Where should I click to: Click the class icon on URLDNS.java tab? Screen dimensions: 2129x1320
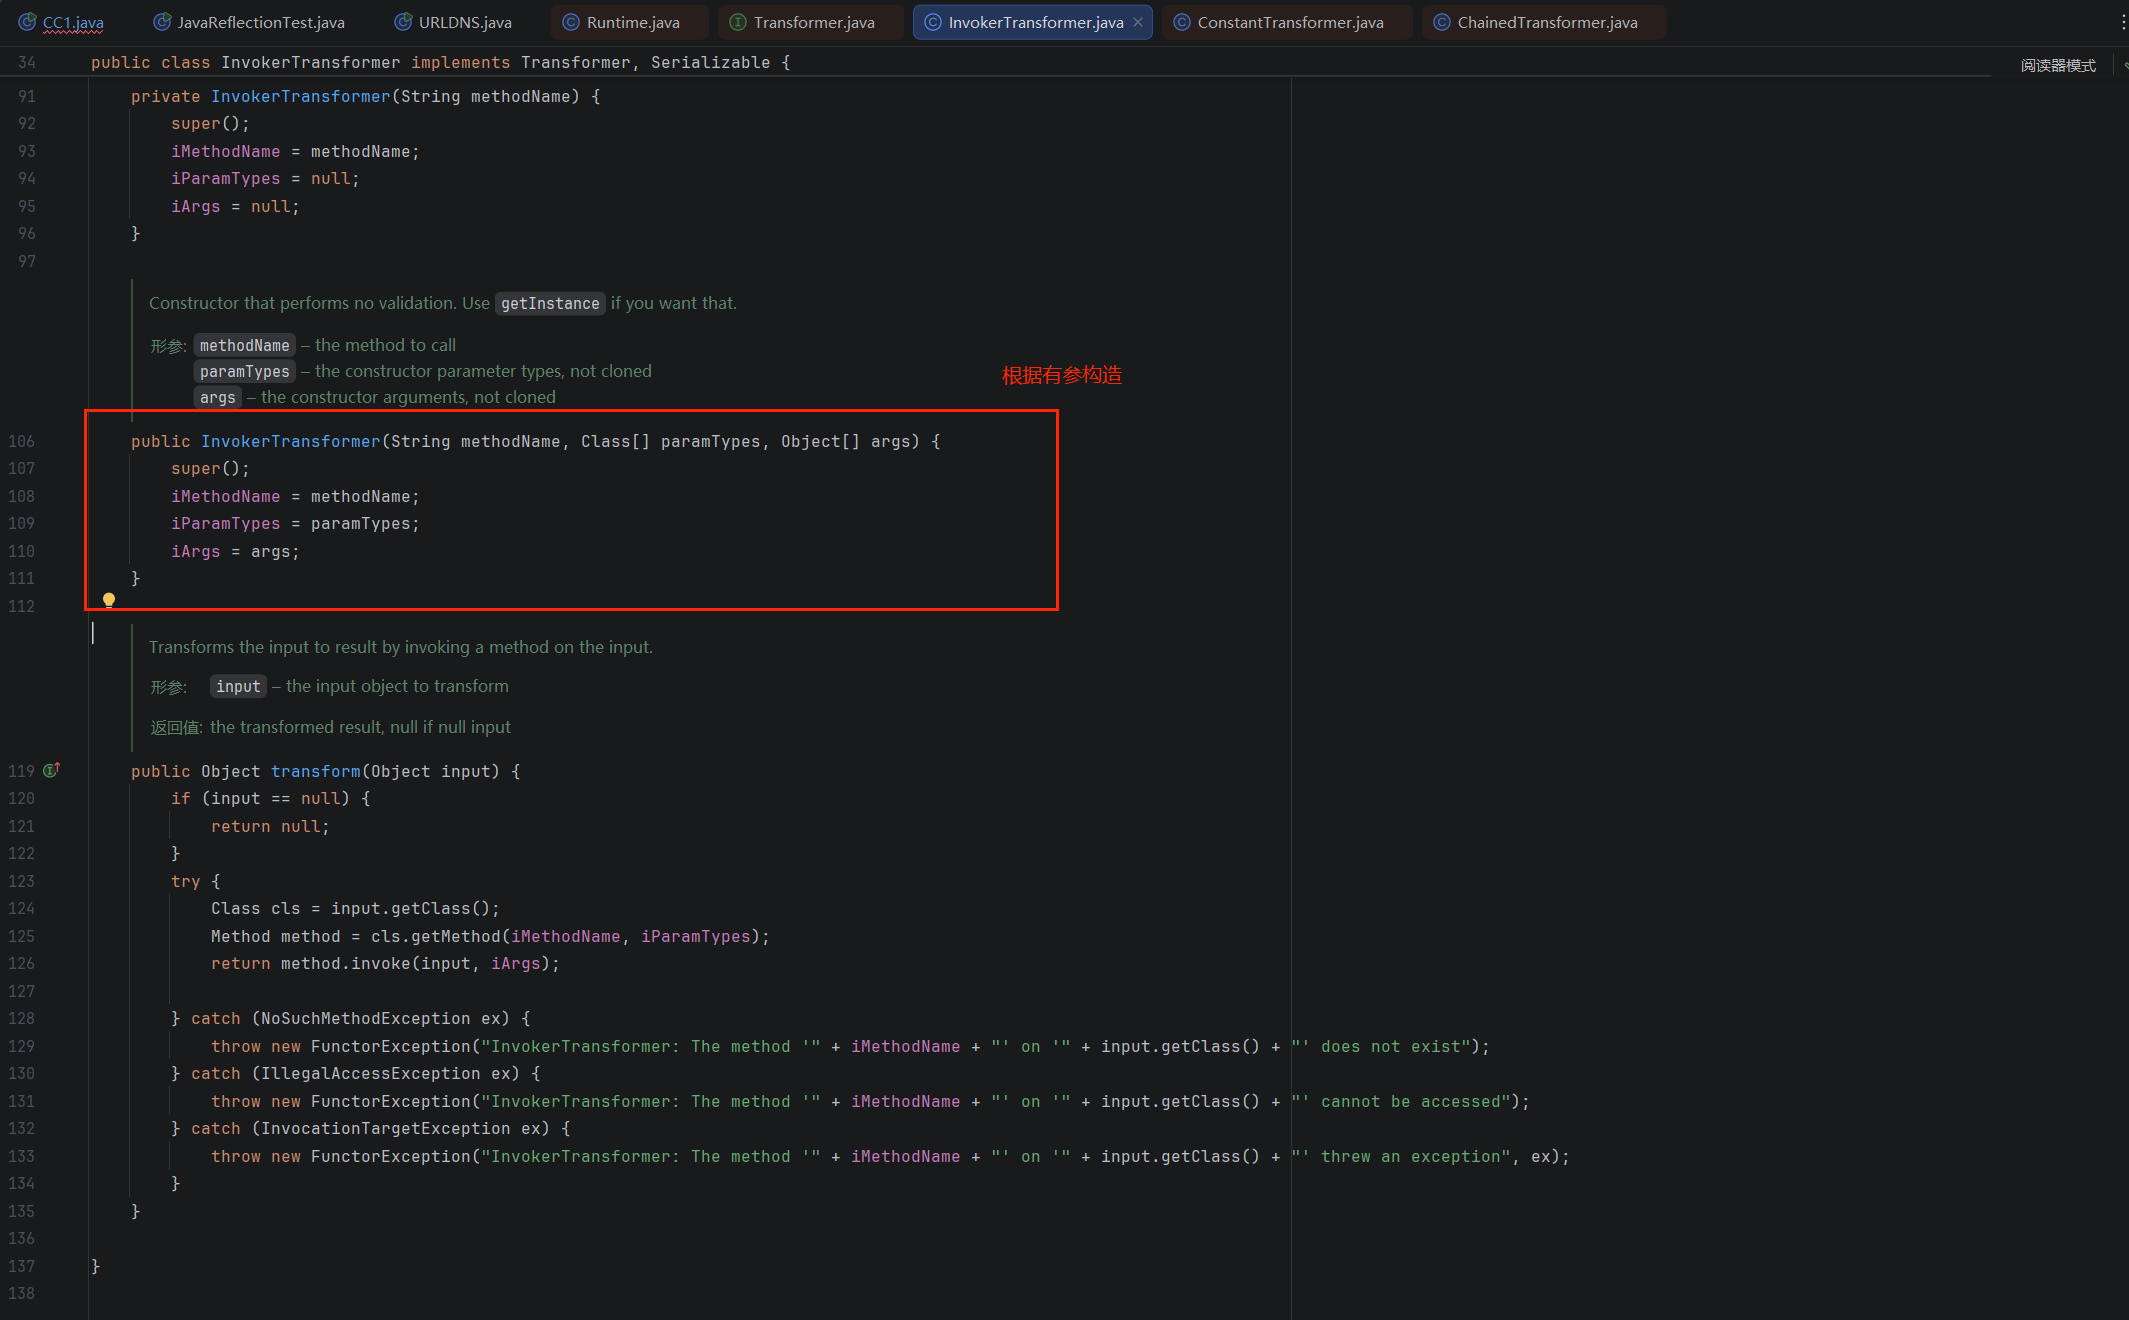coord(403,22)
